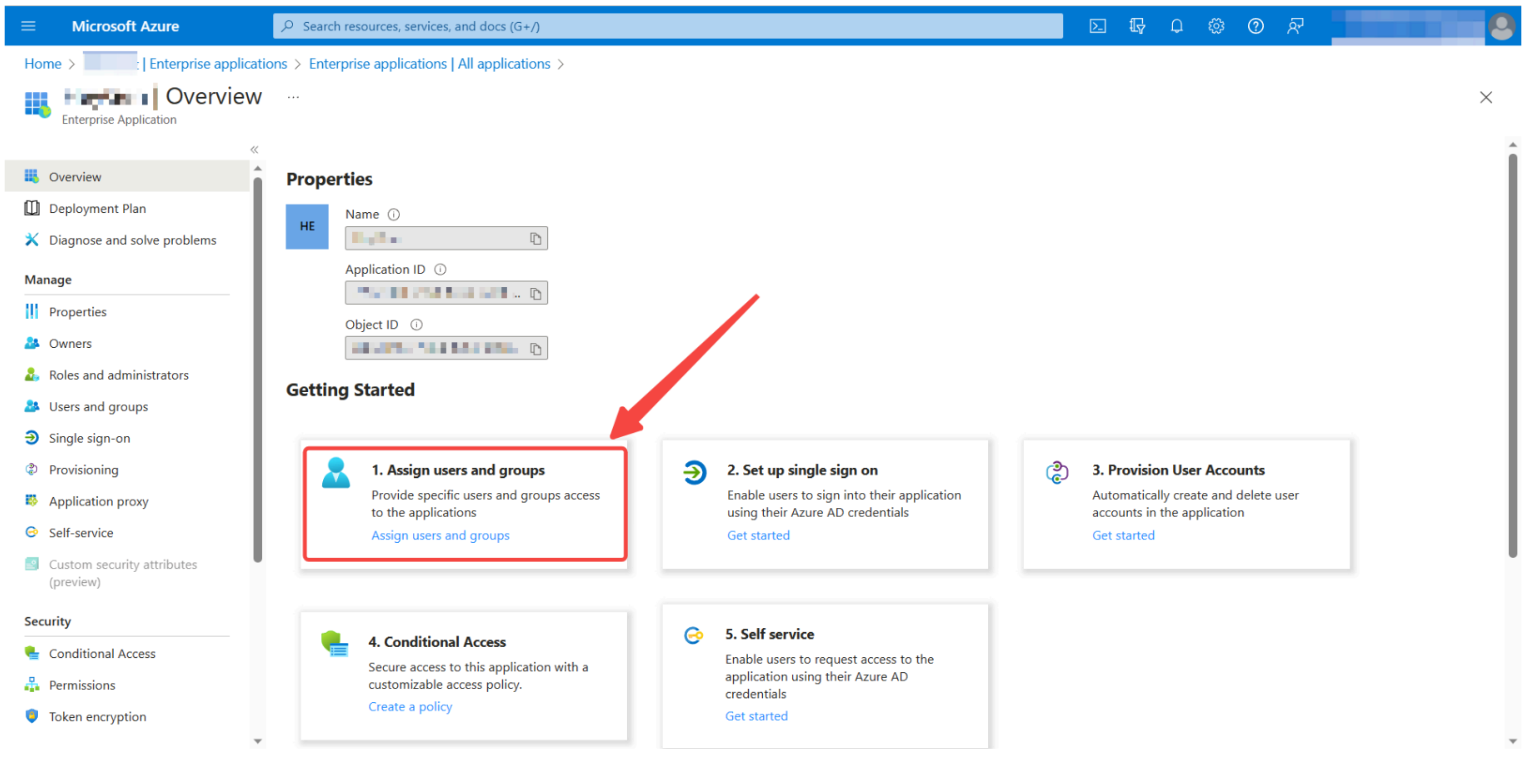Viewport: 1533px width, 781px height.
Task: Open the Help question mark icon
Action: (1256, 26)
